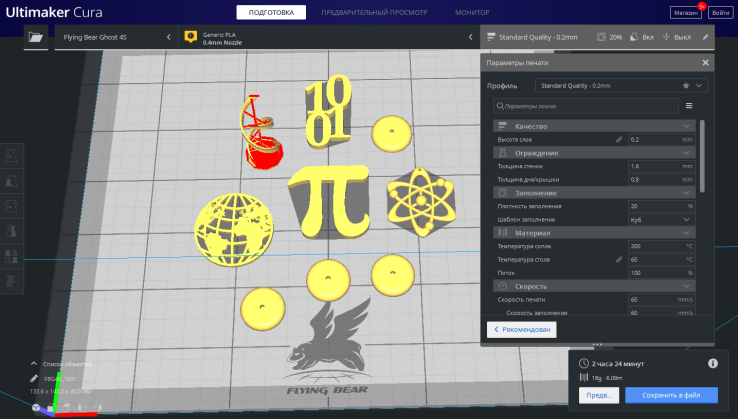Click the star icon next to profile
This screenshot has width=738, height=419.
[685, 86]
